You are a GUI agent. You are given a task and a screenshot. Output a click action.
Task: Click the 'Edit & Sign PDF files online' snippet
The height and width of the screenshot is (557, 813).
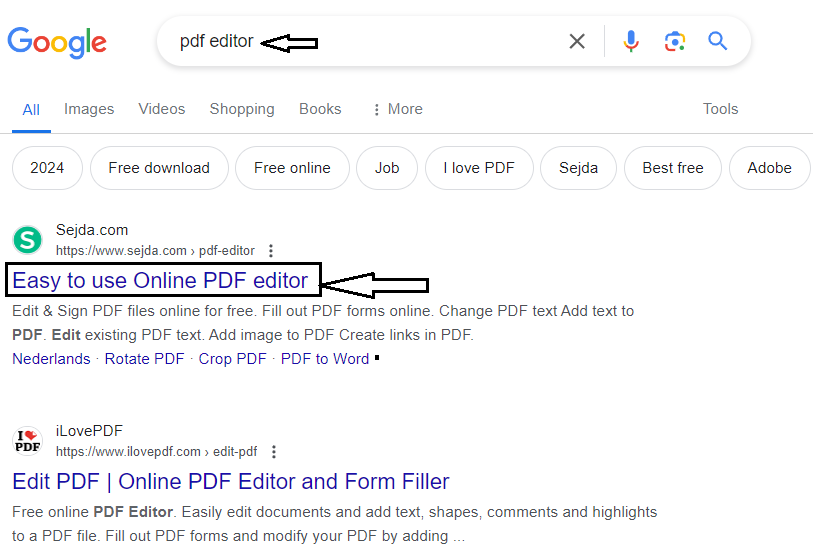[323, 323]
